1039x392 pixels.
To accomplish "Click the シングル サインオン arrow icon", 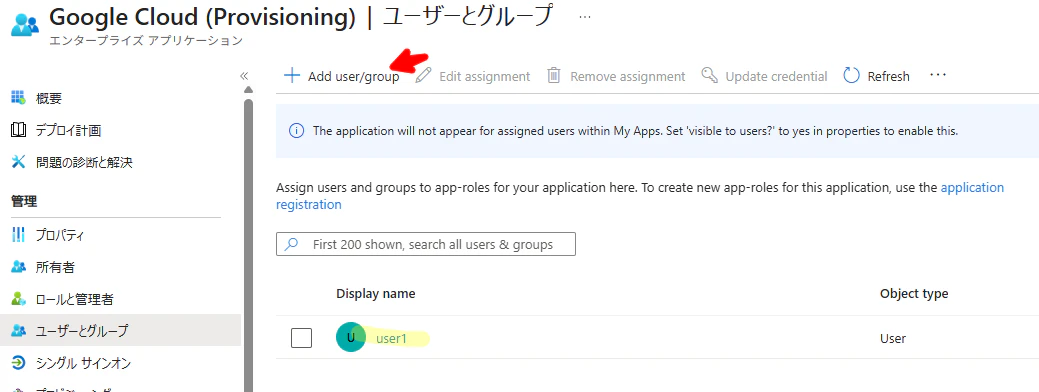I will 19,363.
